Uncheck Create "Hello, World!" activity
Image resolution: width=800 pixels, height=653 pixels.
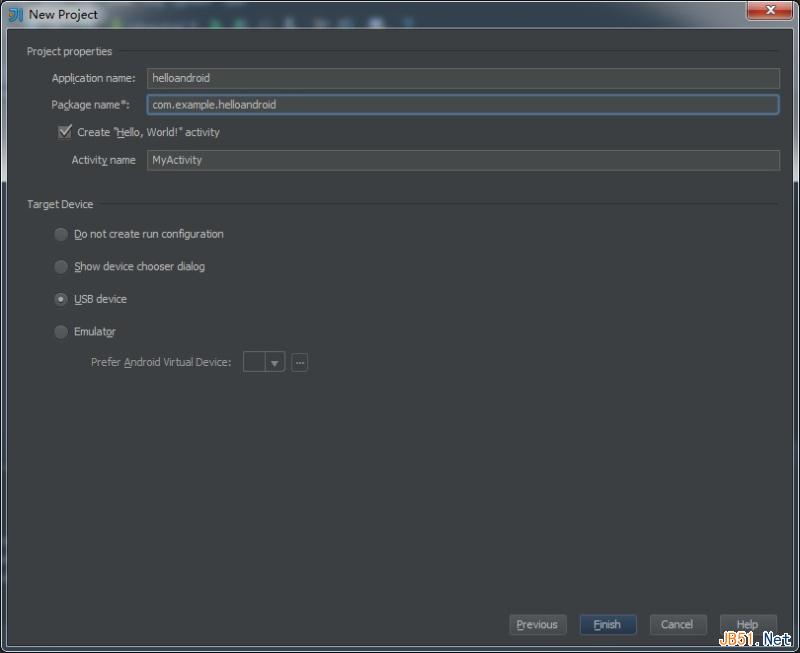click(x=65, y=131)
